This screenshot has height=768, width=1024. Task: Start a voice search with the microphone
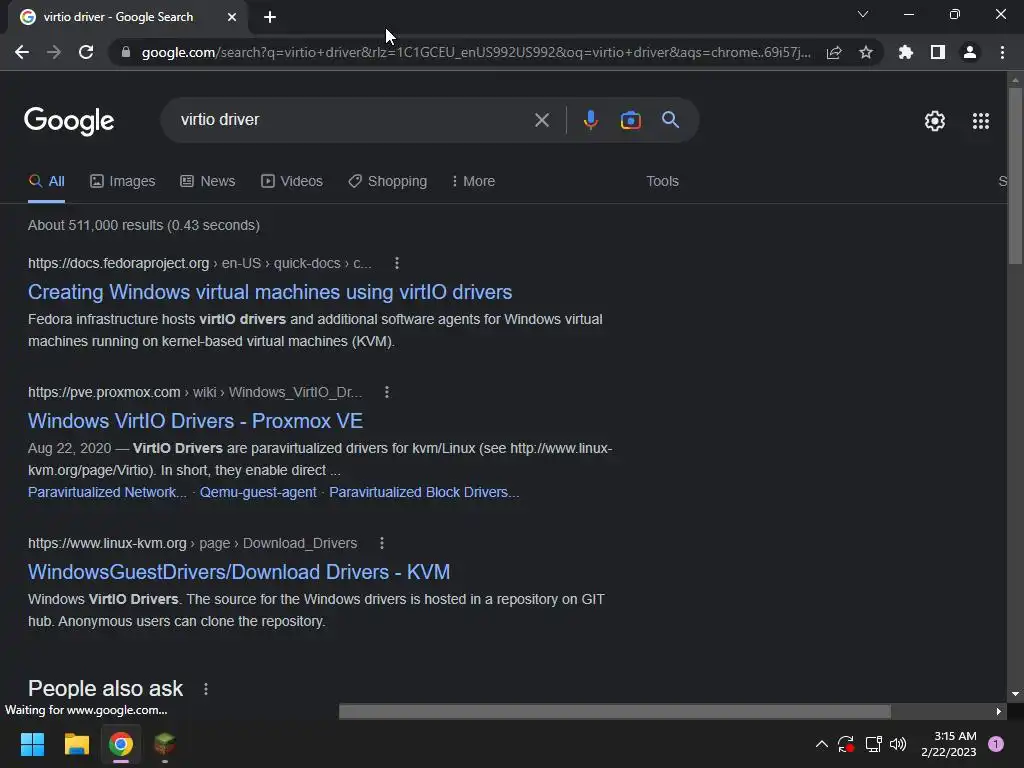click(590, 120)
